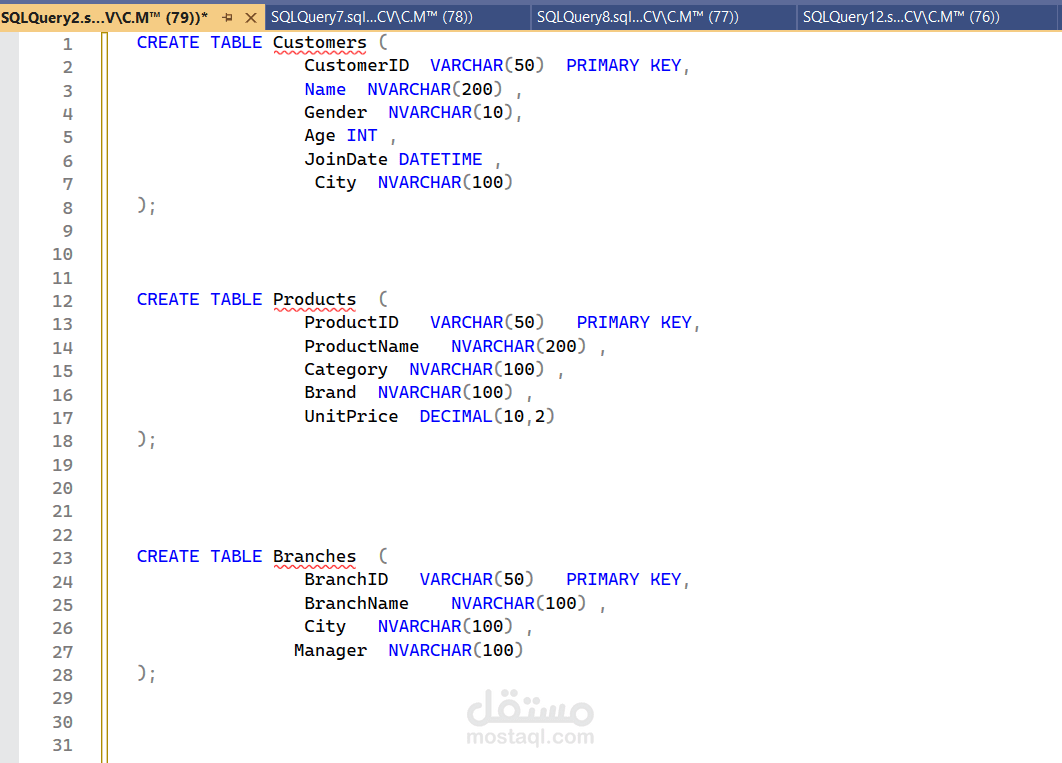This screenshot has width=1062, height=763.
Task: Place cursor on UnitPrice column
Action: point(351,416)
